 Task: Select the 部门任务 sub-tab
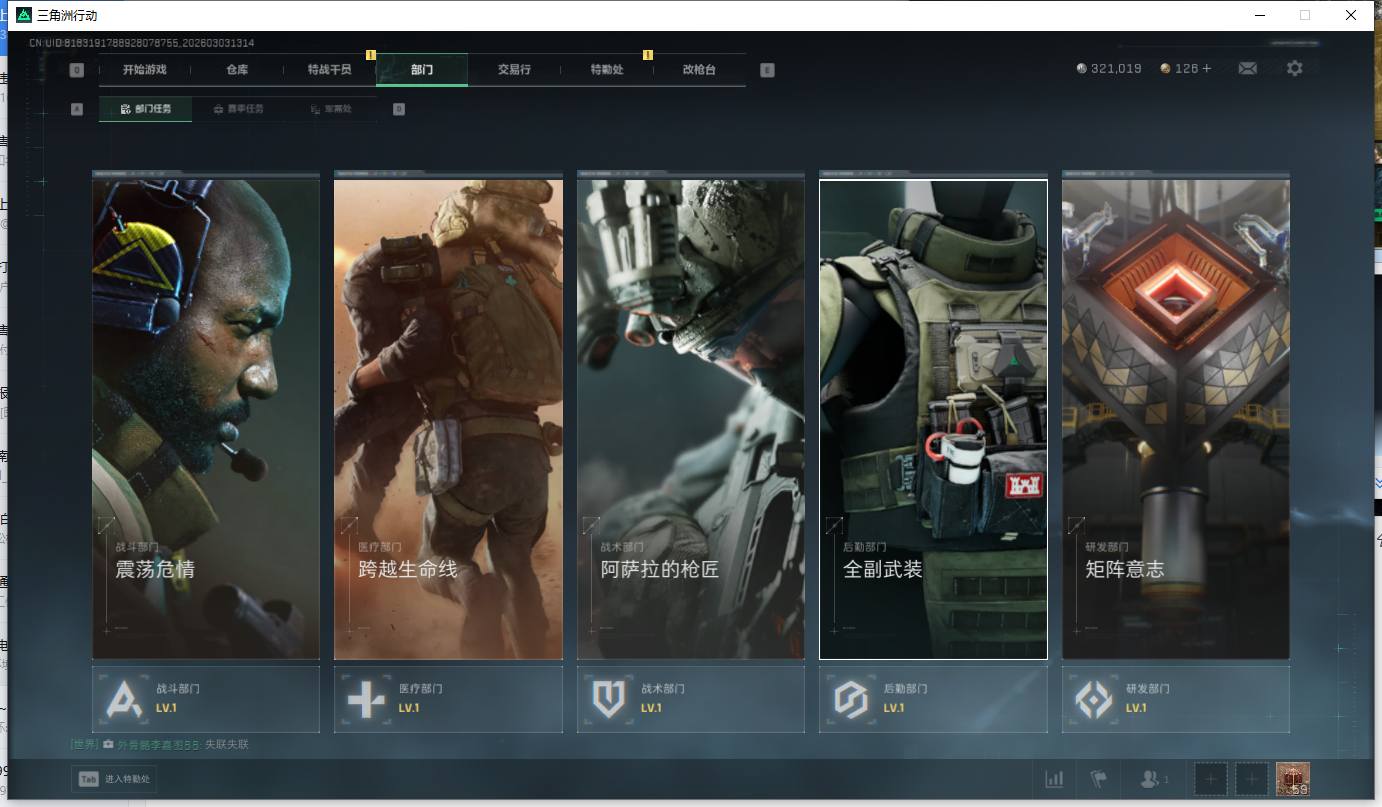point(146,109)
